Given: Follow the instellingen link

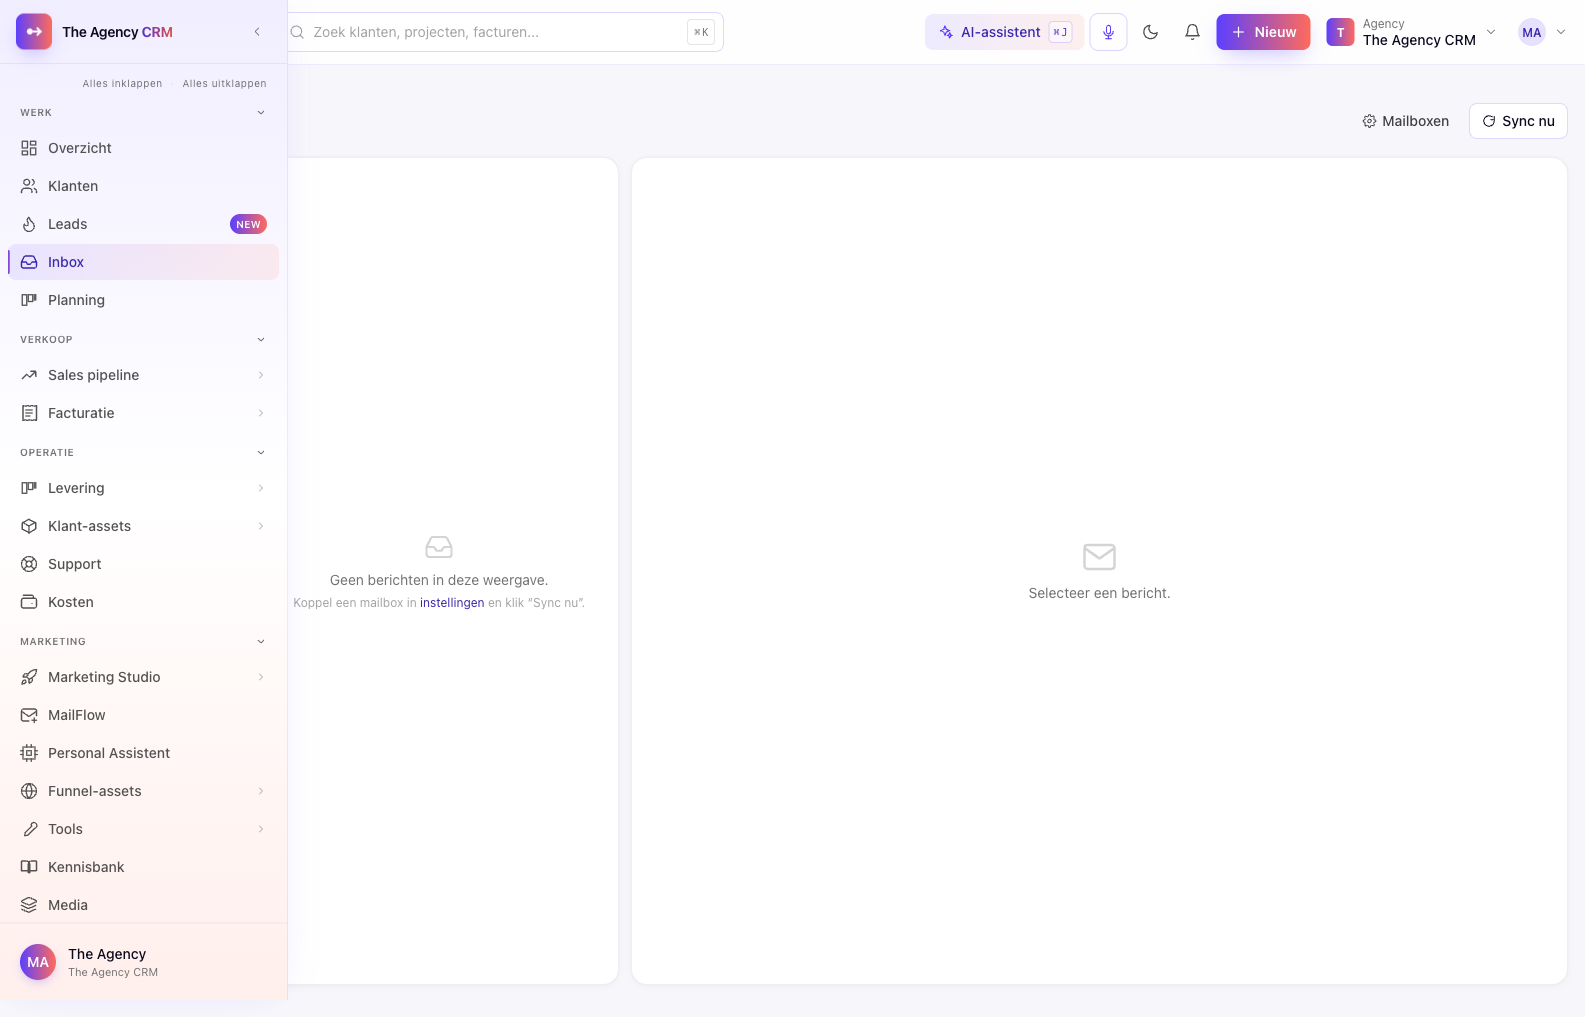Looking at the screenshot, I should point(452,603).
